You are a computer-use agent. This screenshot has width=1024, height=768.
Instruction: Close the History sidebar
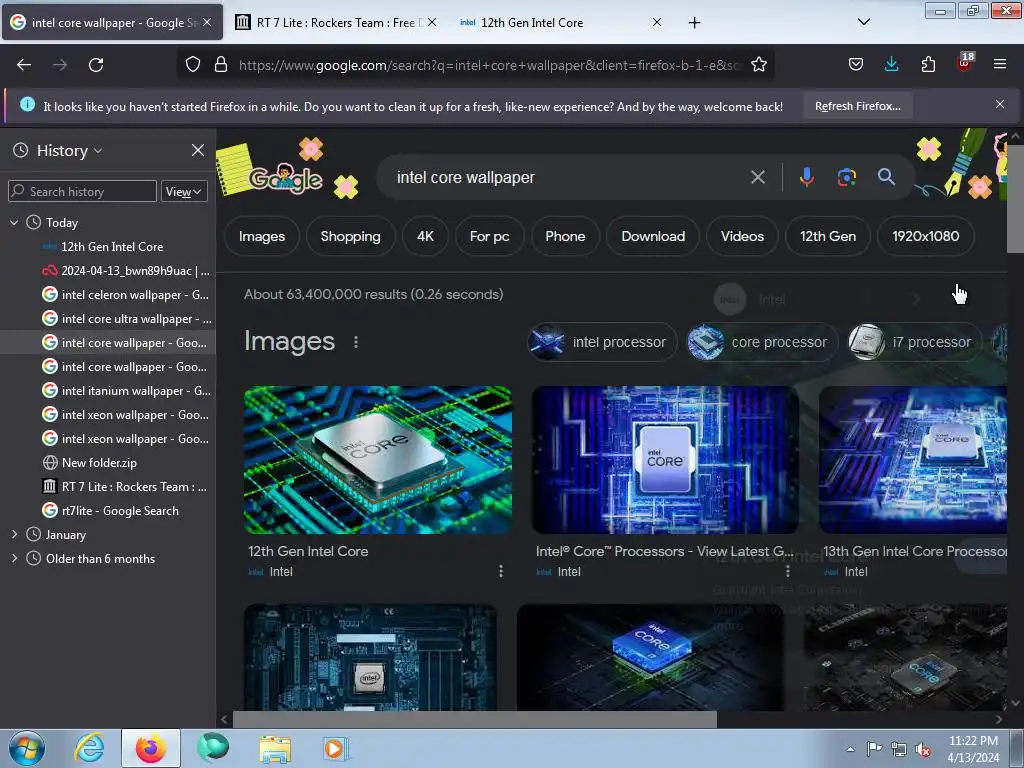coord(198,150)
